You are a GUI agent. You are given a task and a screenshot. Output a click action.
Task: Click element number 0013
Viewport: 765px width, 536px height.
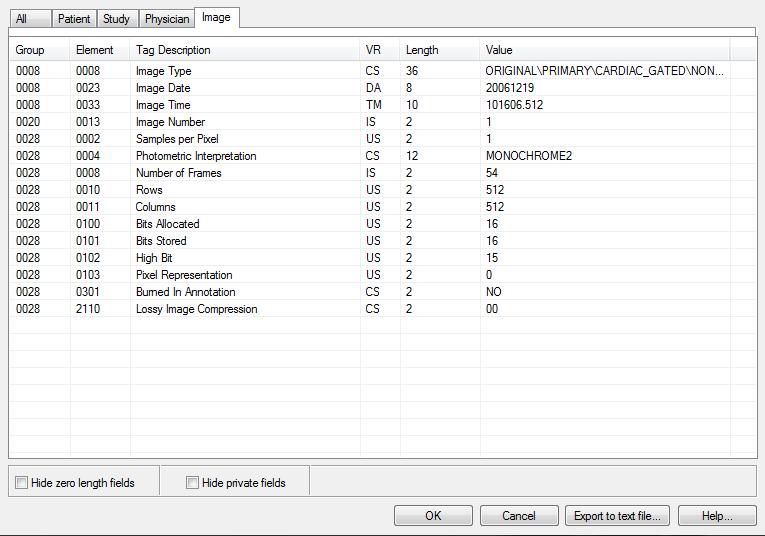click(x=88, y=122)
